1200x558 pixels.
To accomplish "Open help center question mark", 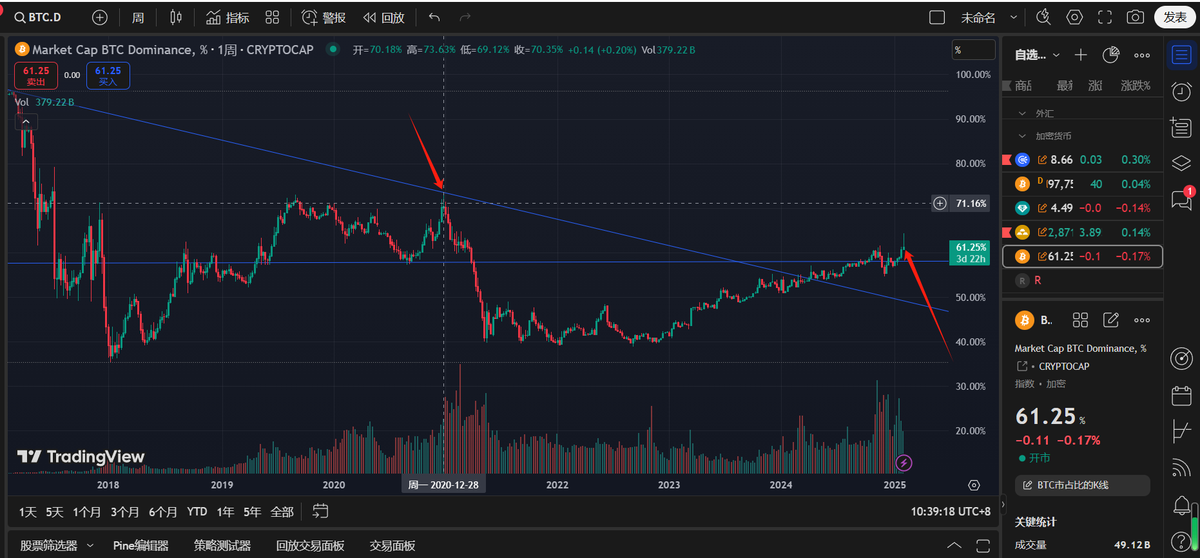I will pos(1181,540).
